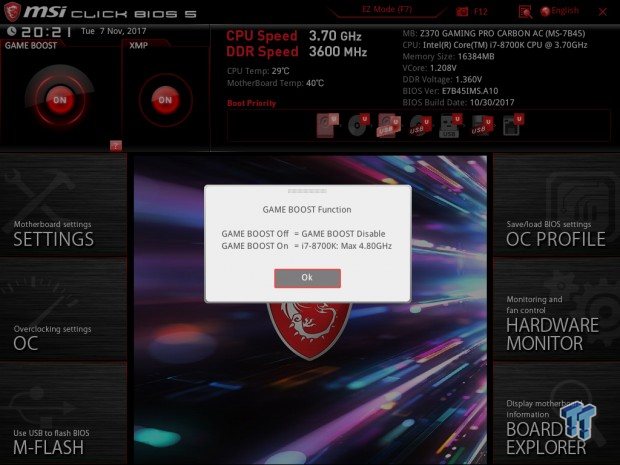Click the GAME BOOST On = Max 4.80GHz line

(x=306, y=246)
